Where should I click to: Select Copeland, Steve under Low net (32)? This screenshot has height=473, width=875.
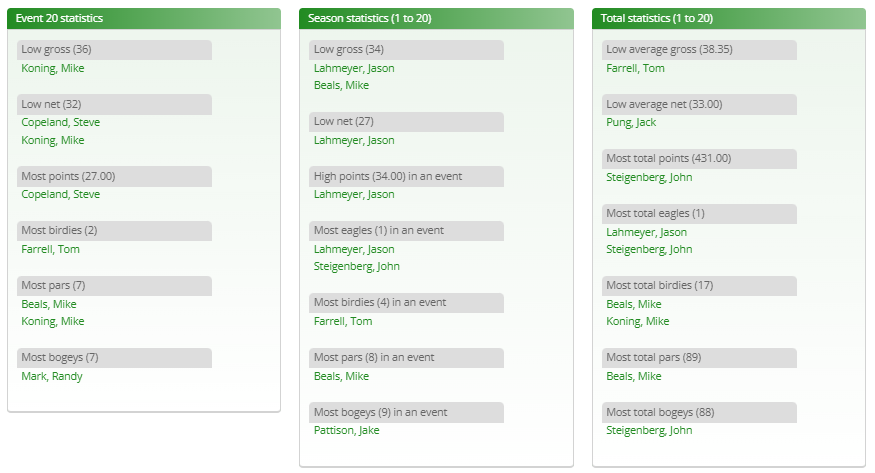click(x=60, y=122)
